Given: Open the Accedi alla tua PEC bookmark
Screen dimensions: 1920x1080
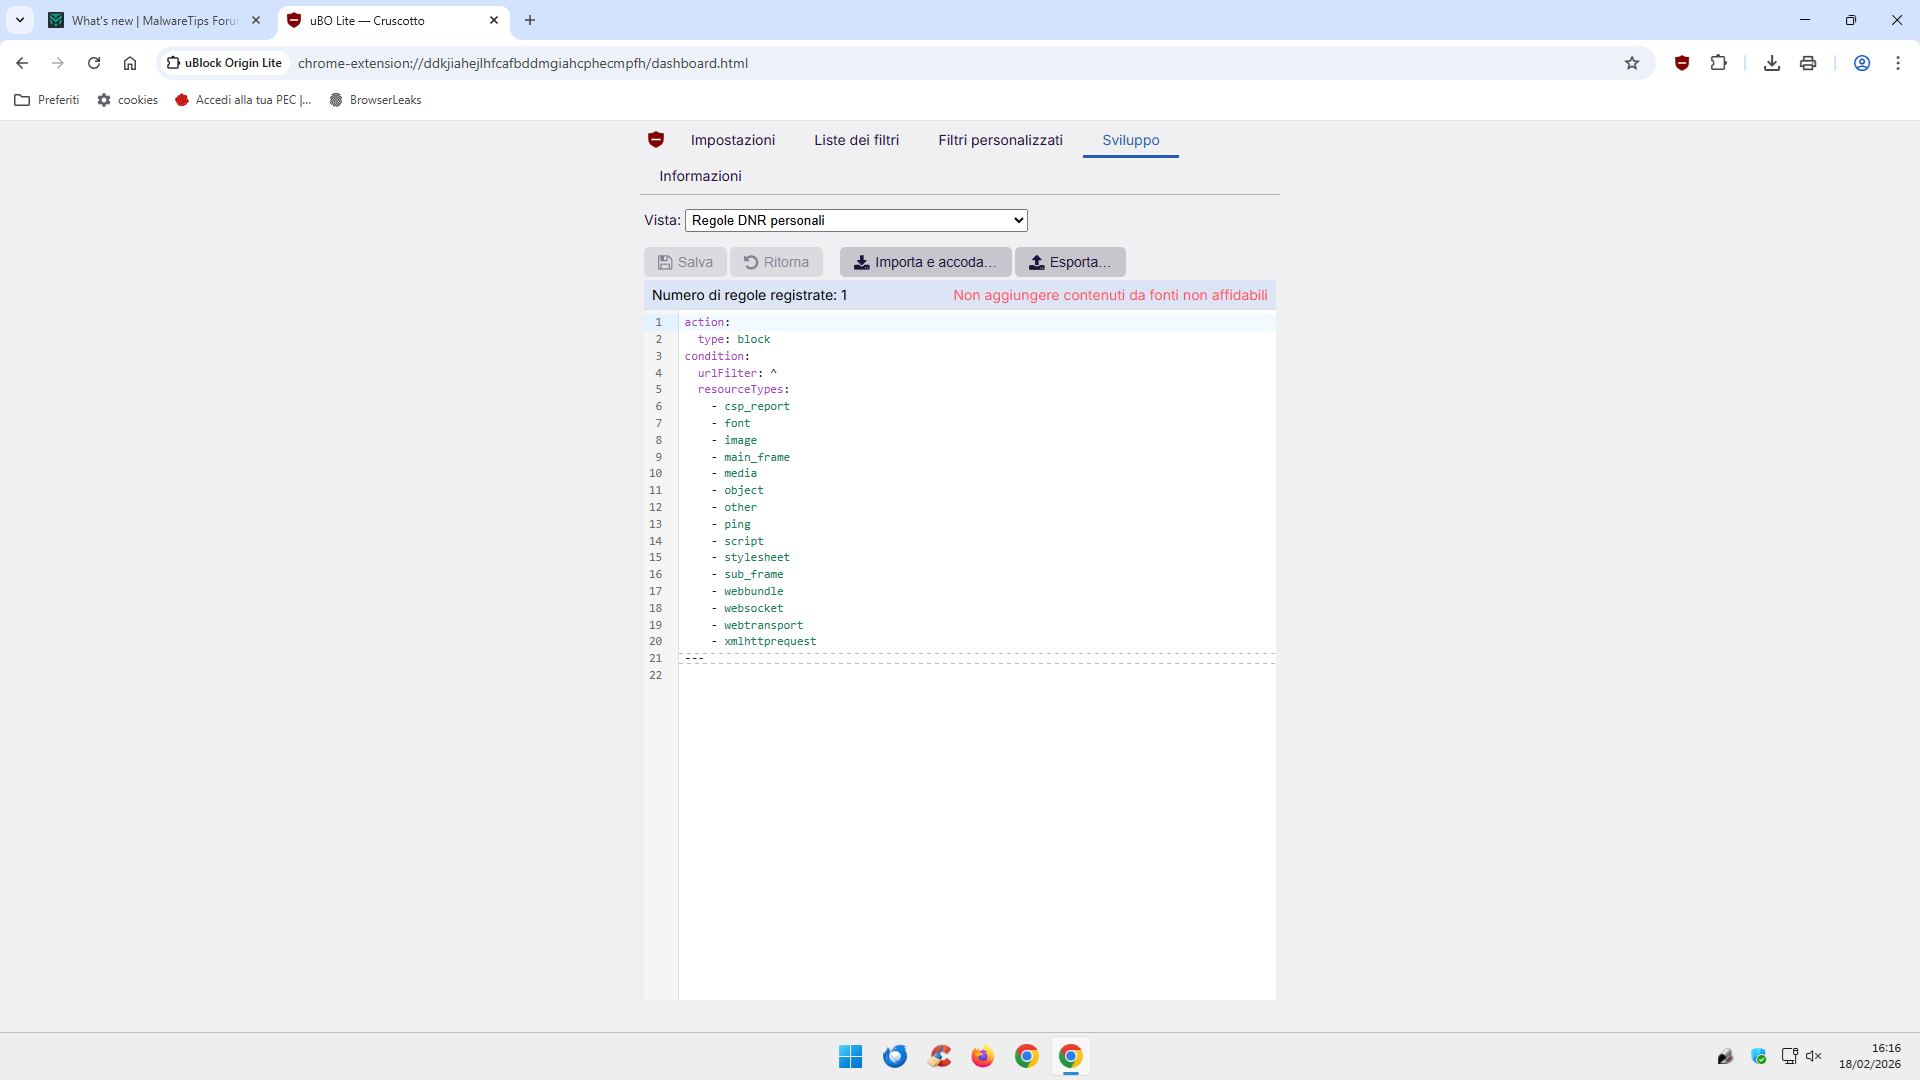Looking at the screenshot, I should [x=244, y=100].
